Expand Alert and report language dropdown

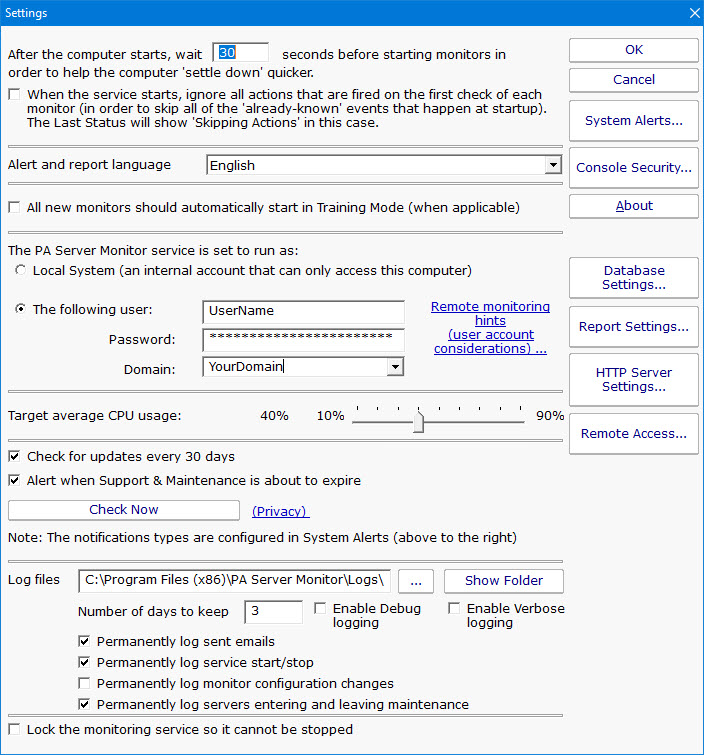point(552,166)
